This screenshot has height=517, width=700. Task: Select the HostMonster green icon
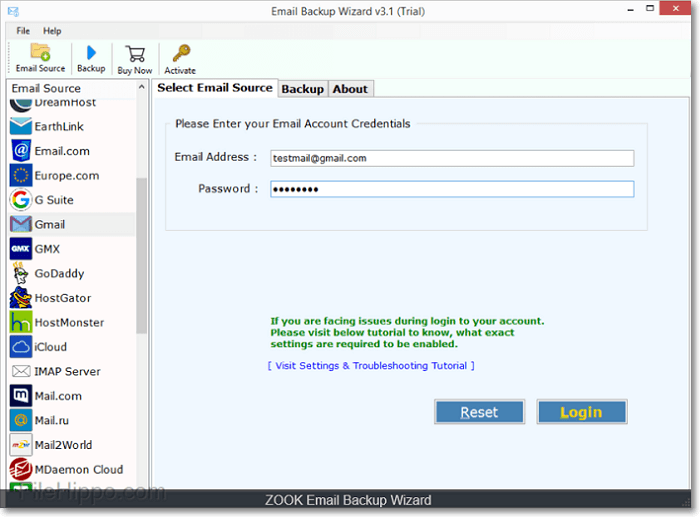[21, 322]
